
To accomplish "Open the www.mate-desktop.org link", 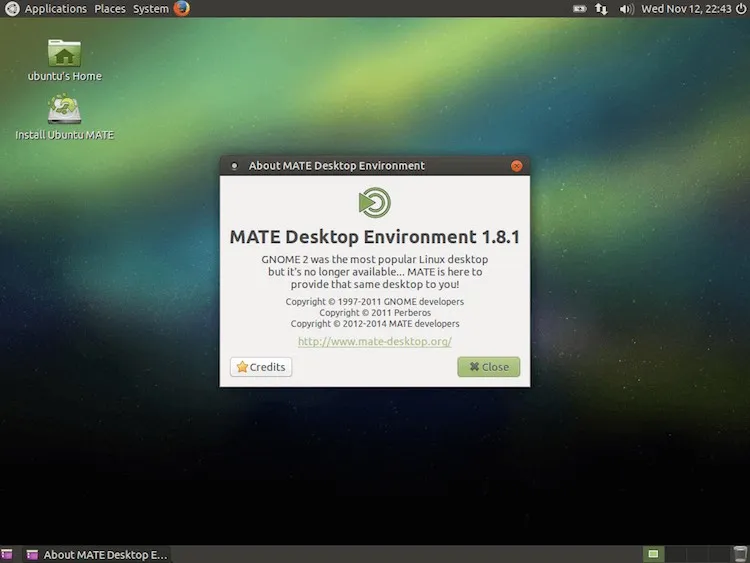I will pyautogui.click(x=375, y=342).
